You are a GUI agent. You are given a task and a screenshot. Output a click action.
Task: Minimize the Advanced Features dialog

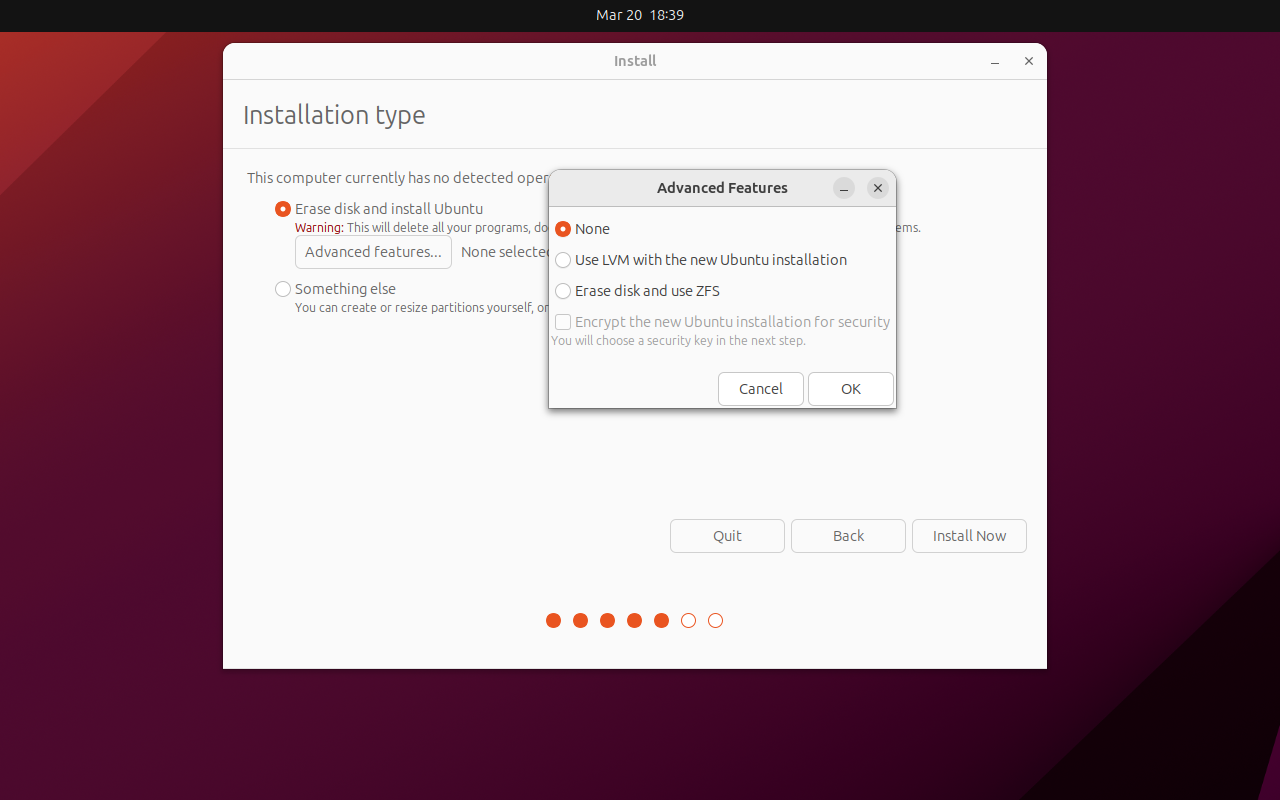[x=844, y=188]
